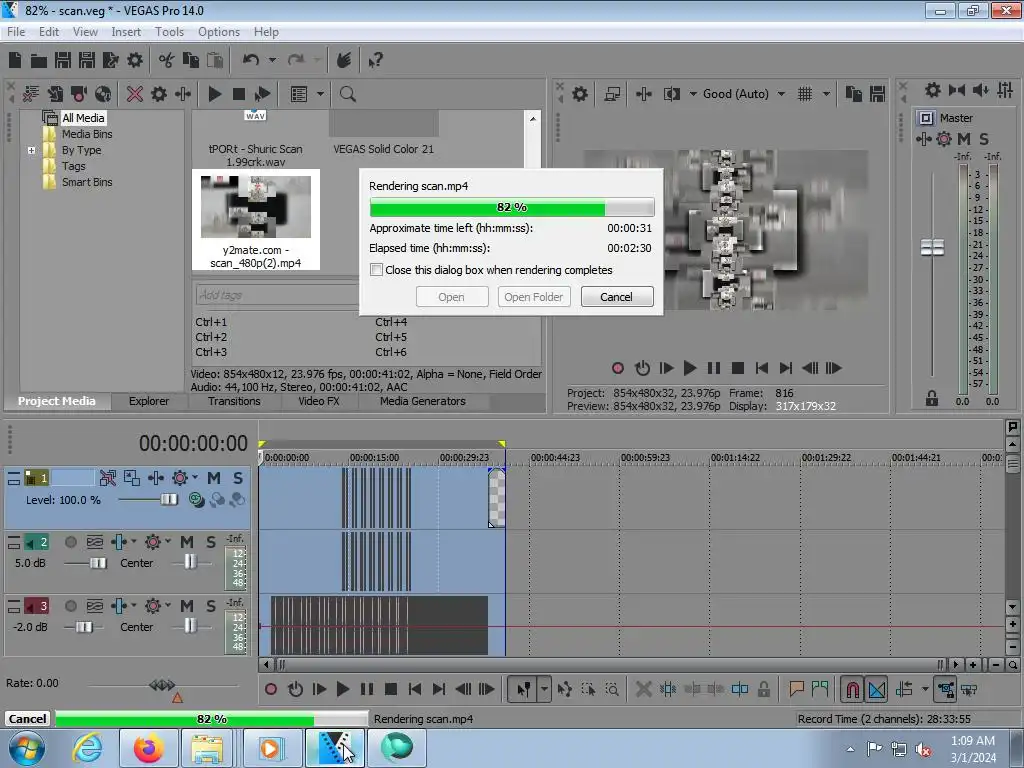Click the Cut scissors icon

(167, 60)
